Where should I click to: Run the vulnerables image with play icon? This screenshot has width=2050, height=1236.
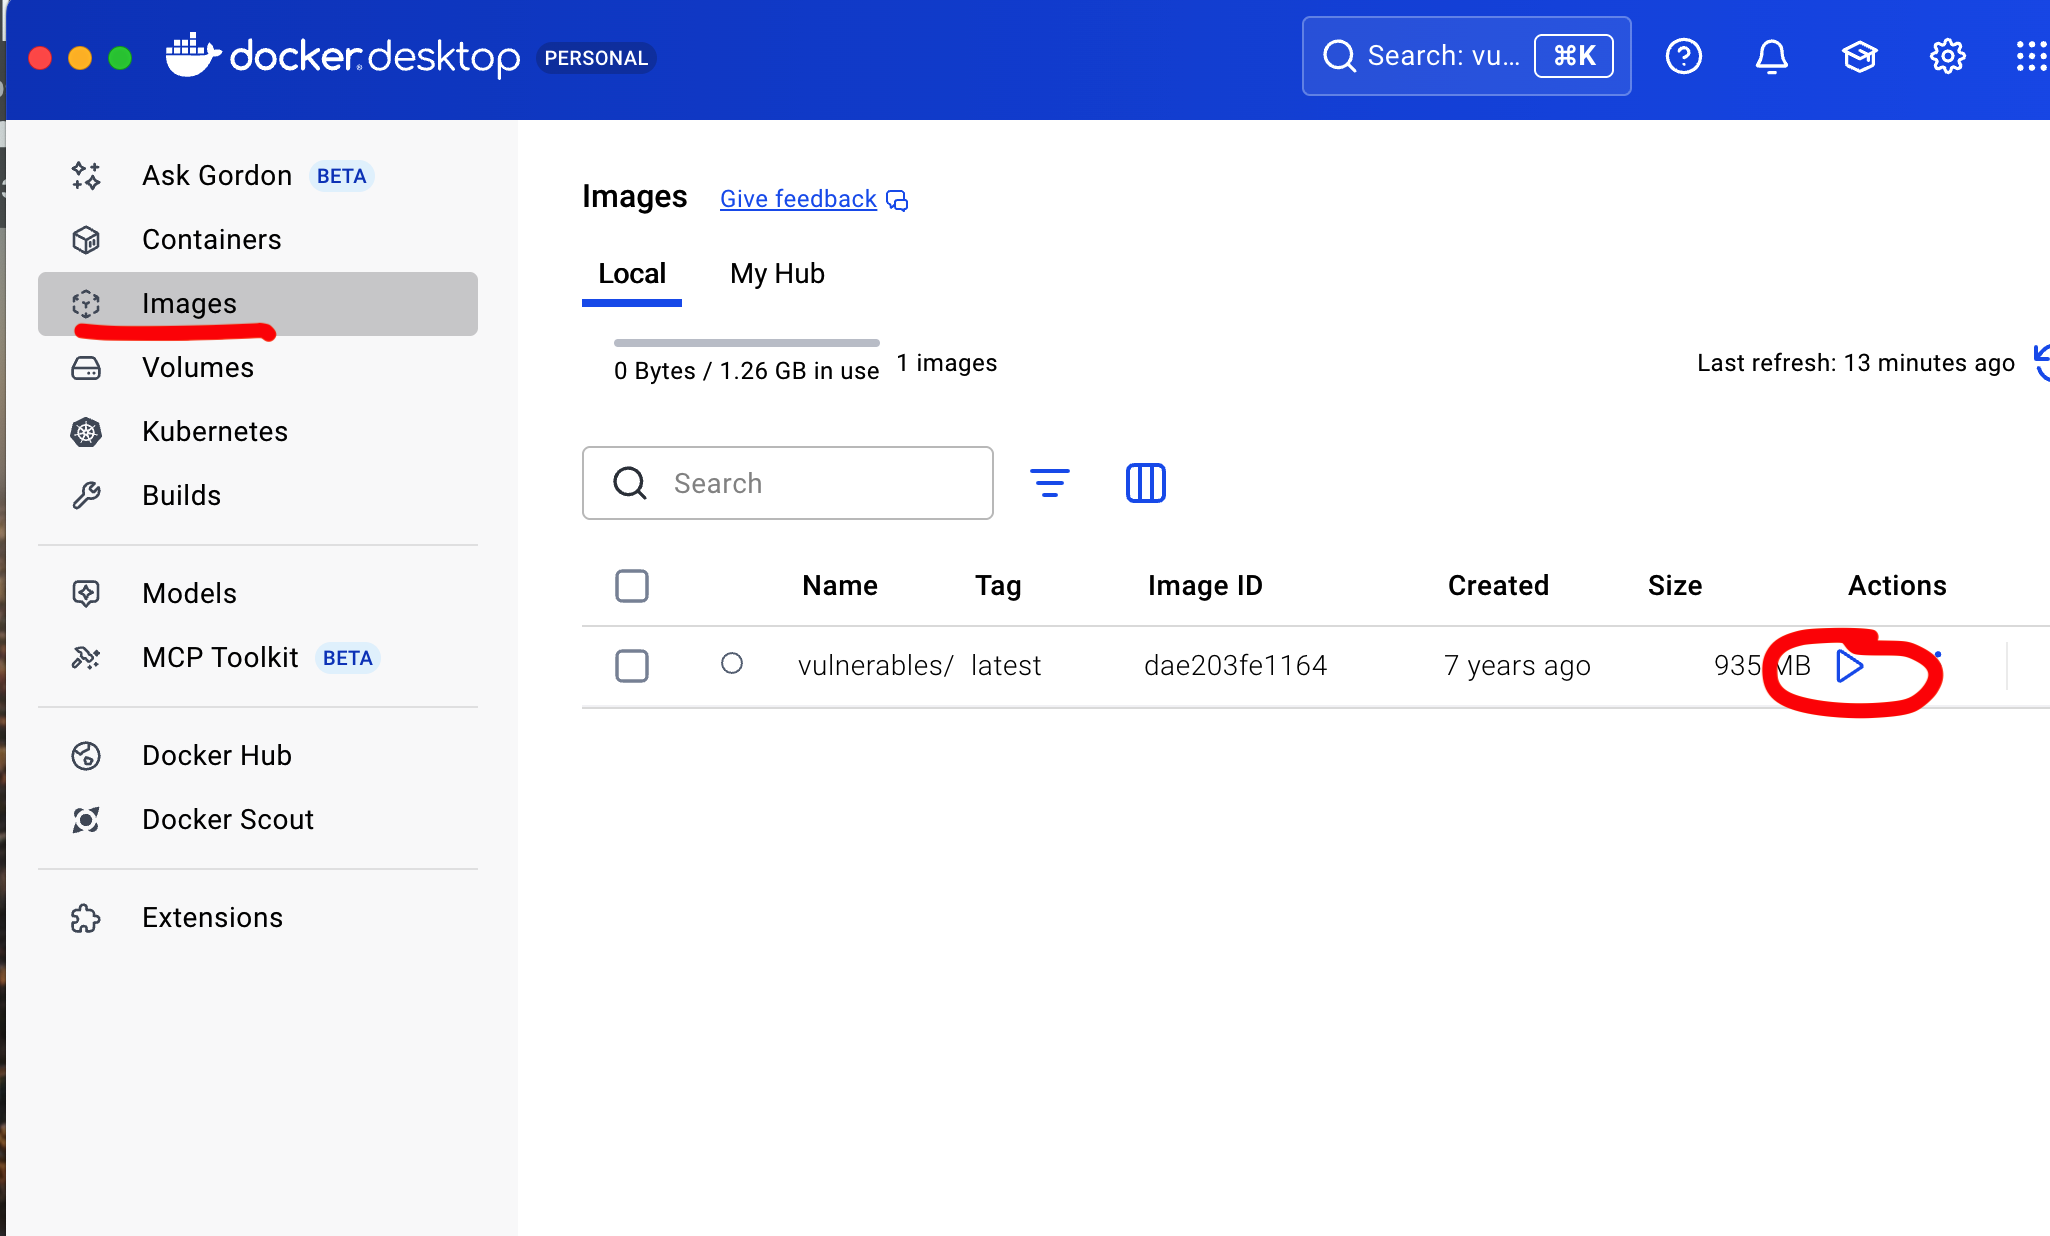coord(1849,665)
